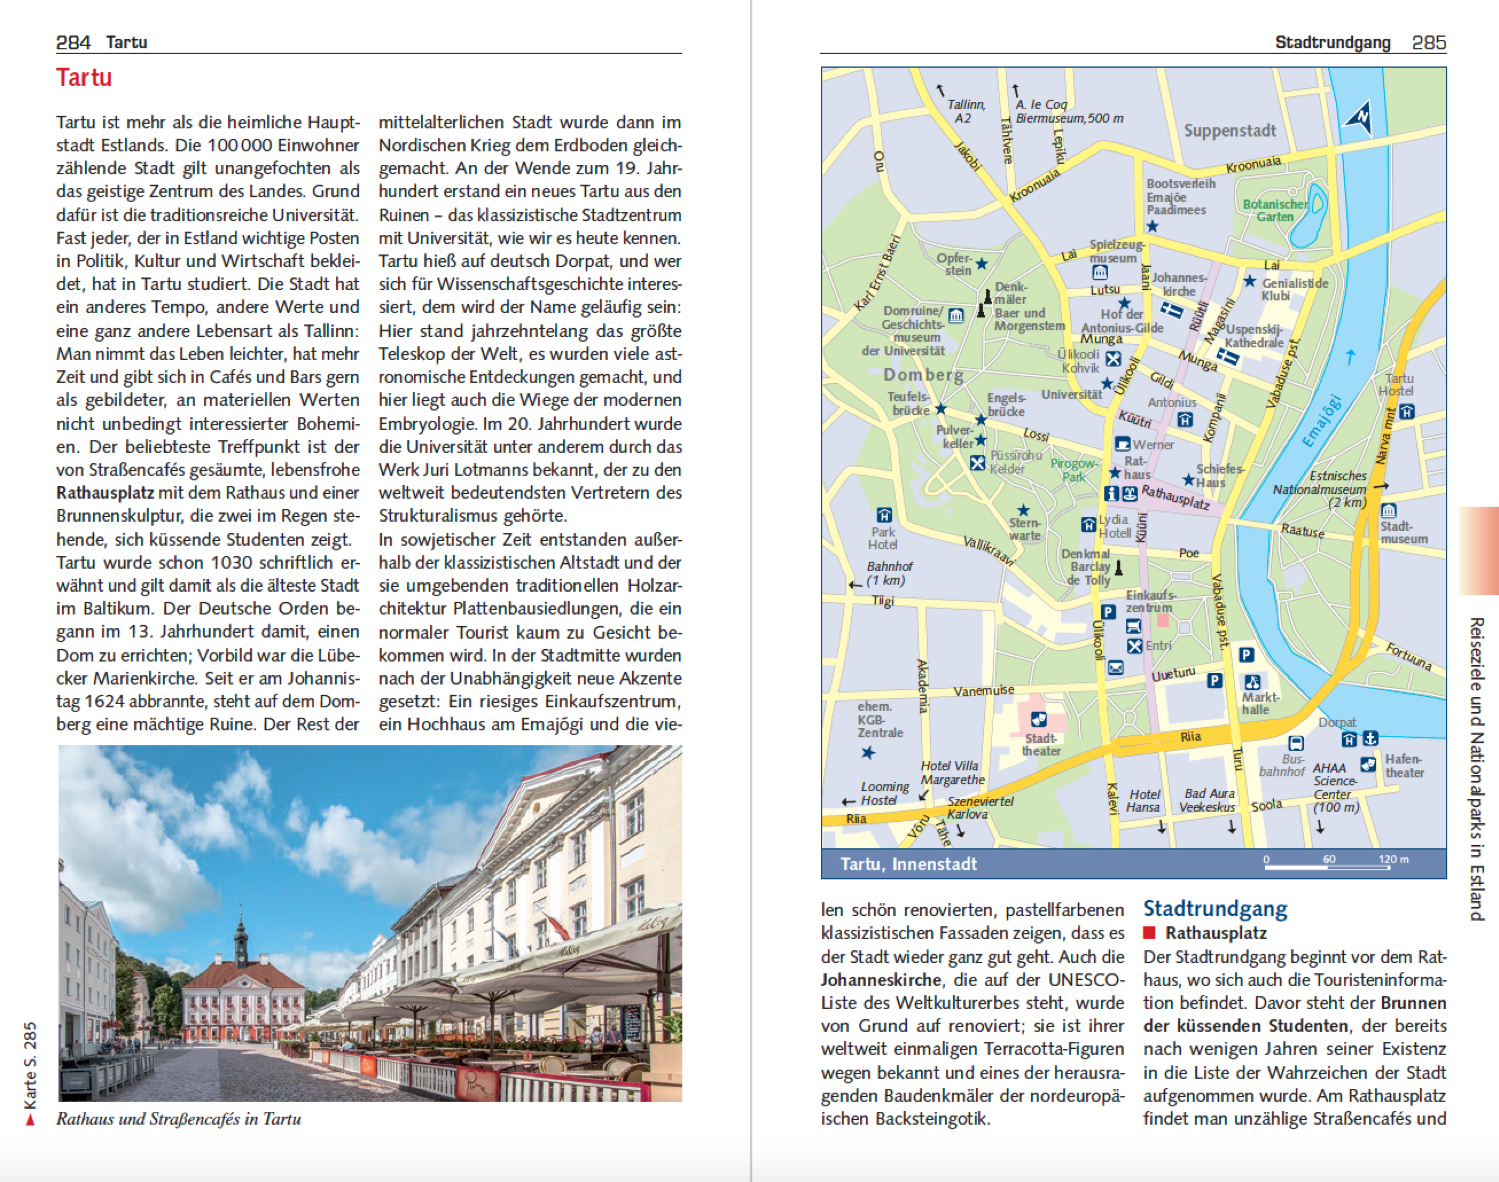Screen dimensions: 1499x1182
Task: Click the red triangle beside Karte S. 285
Action: coord(30,1120)
